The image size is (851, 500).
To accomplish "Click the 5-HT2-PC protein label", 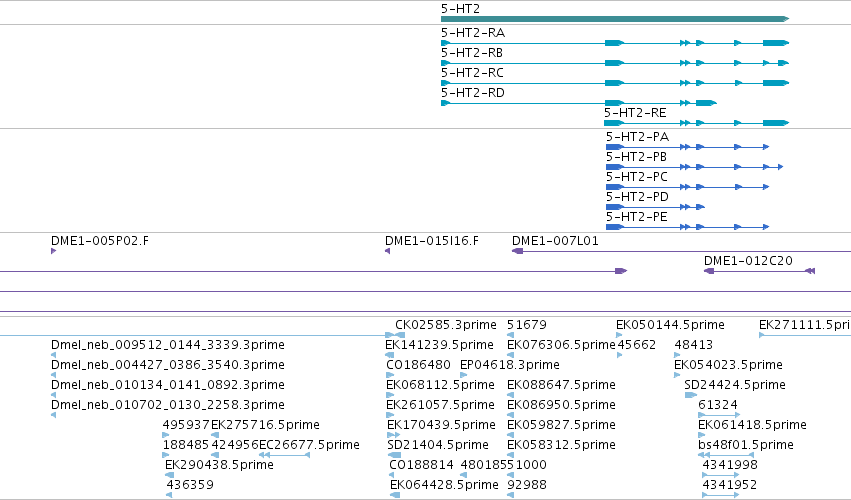I will click(637, 178).
